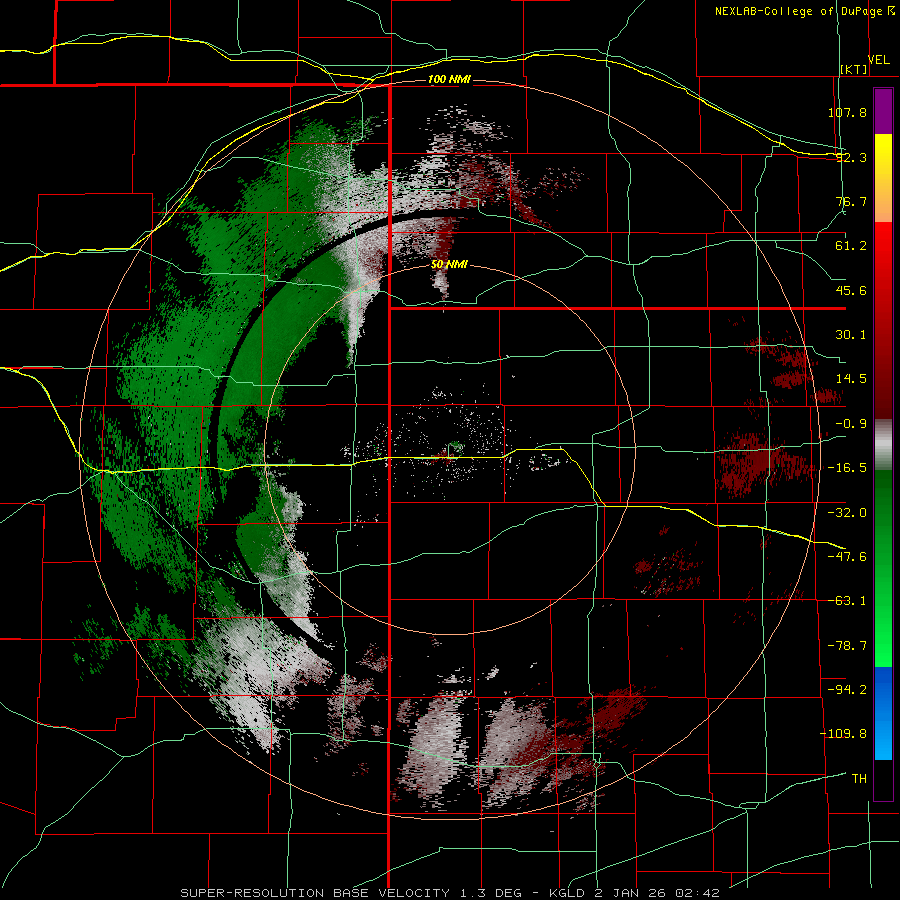Select the 92.3 legend value
The height and width of the screenshot is (900, 900).
tap(851, 157)
